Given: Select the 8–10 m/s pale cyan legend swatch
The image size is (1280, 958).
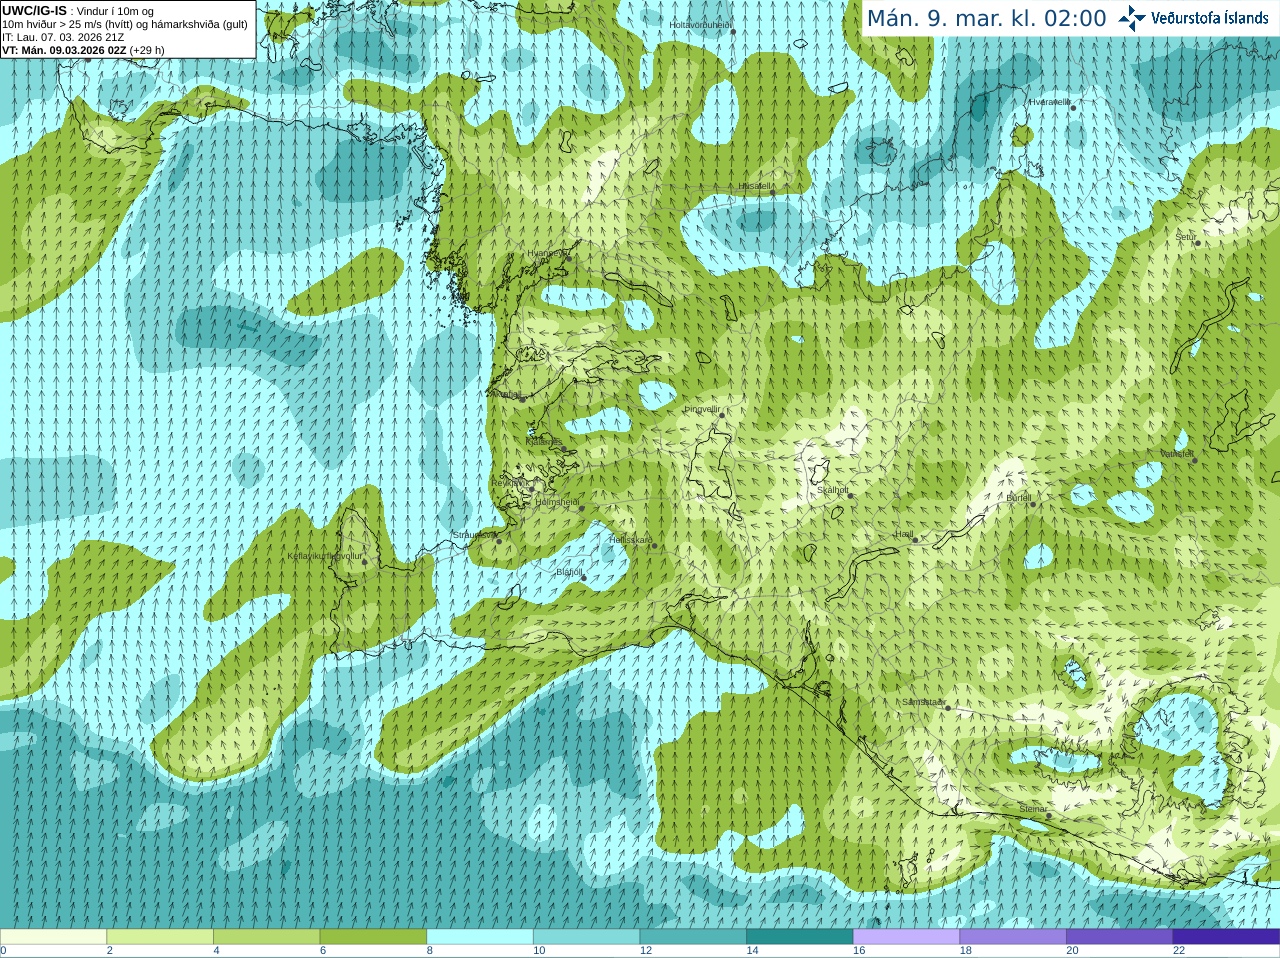Looking at the screenshot, I should tap(480, 937).
